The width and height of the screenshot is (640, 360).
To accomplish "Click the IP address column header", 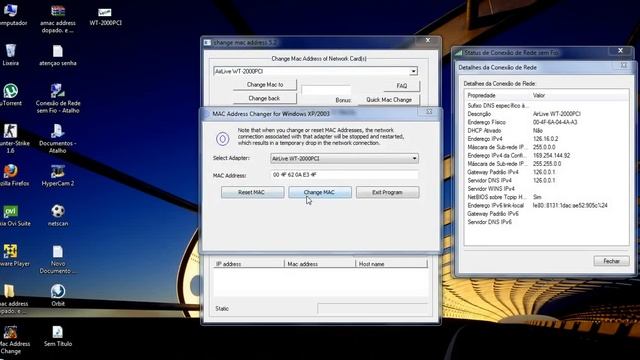I will pyautogui.click(x=249, y=264).
